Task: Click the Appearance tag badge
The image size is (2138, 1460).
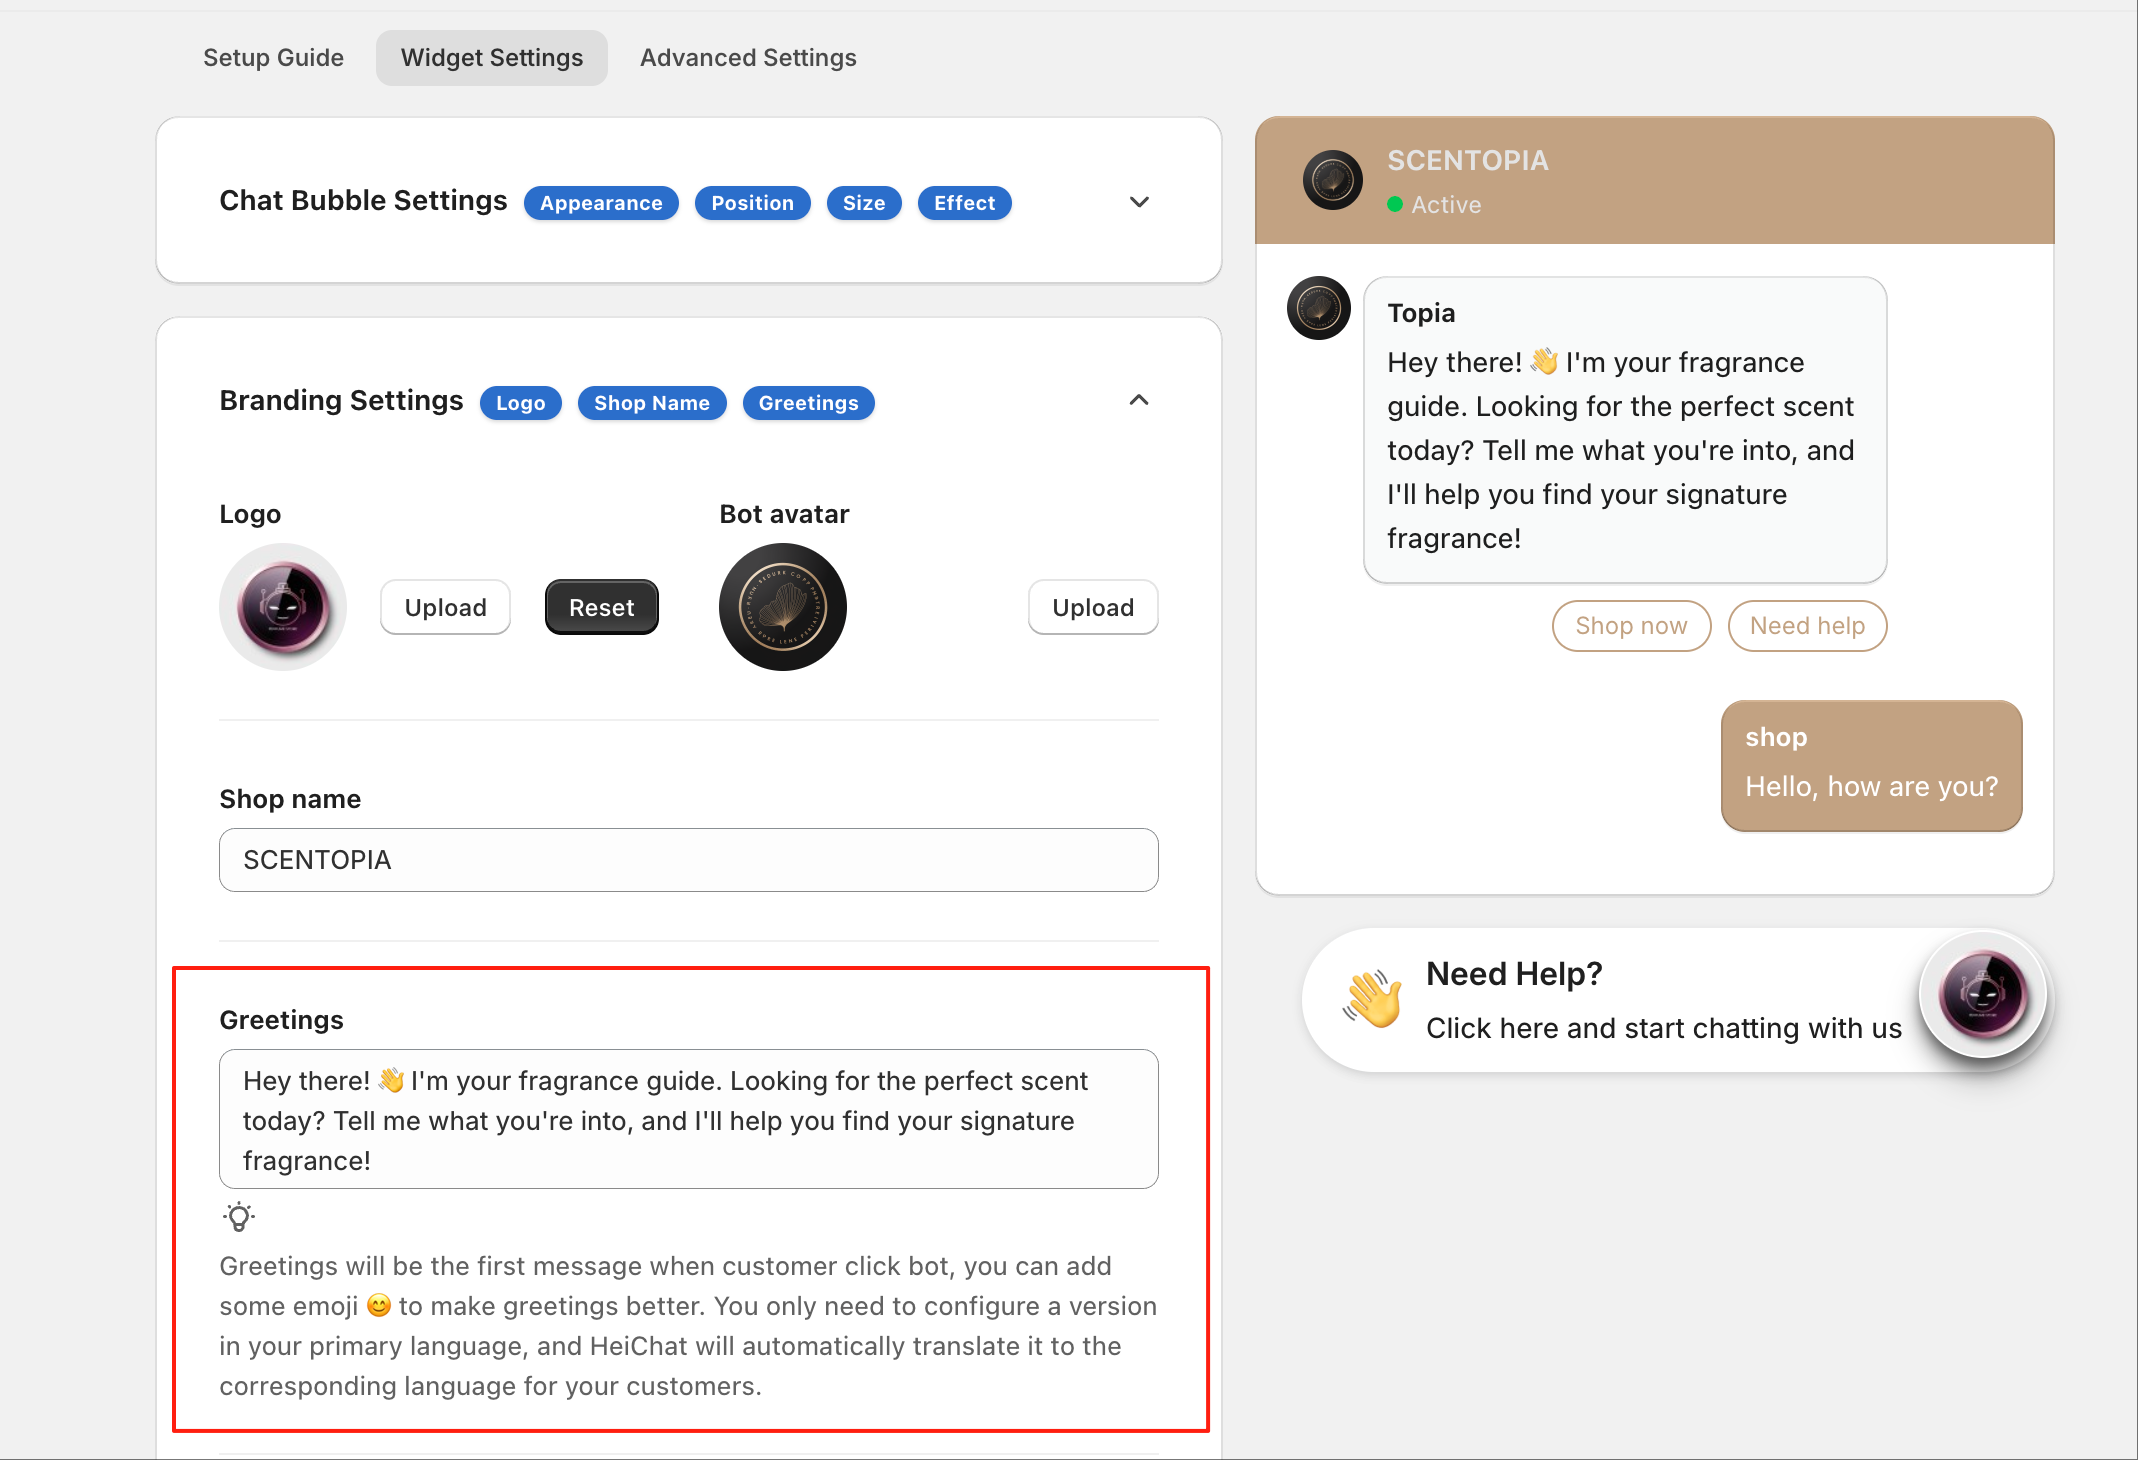Action: point(601,203)
